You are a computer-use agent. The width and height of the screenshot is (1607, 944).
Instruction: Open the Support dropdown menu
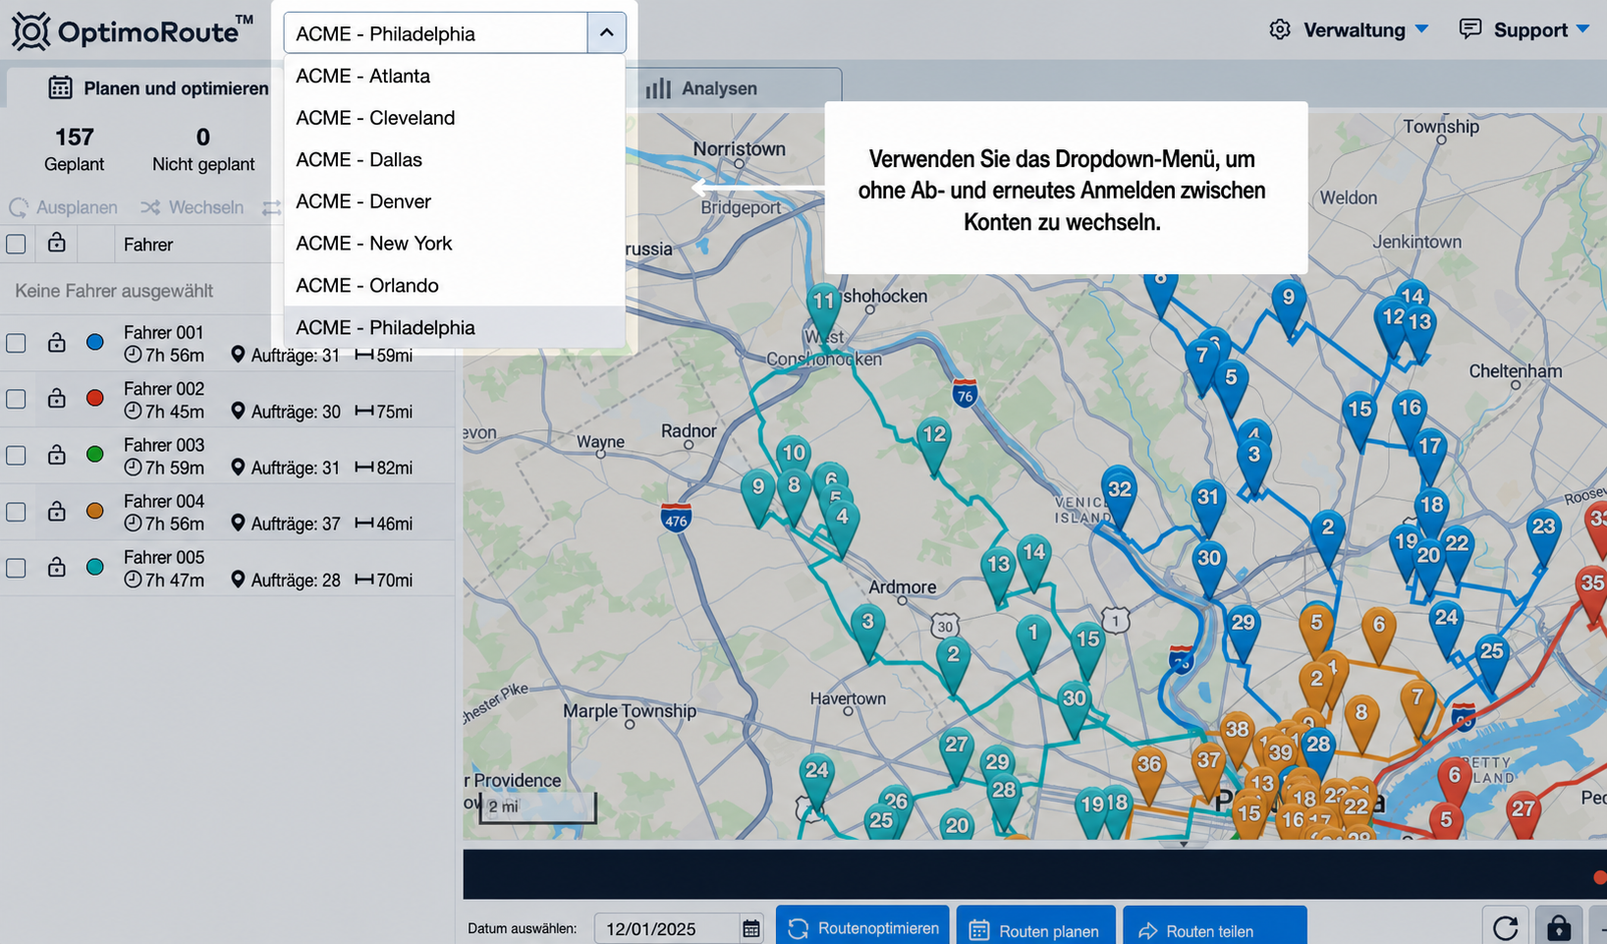click(1541, 30)
